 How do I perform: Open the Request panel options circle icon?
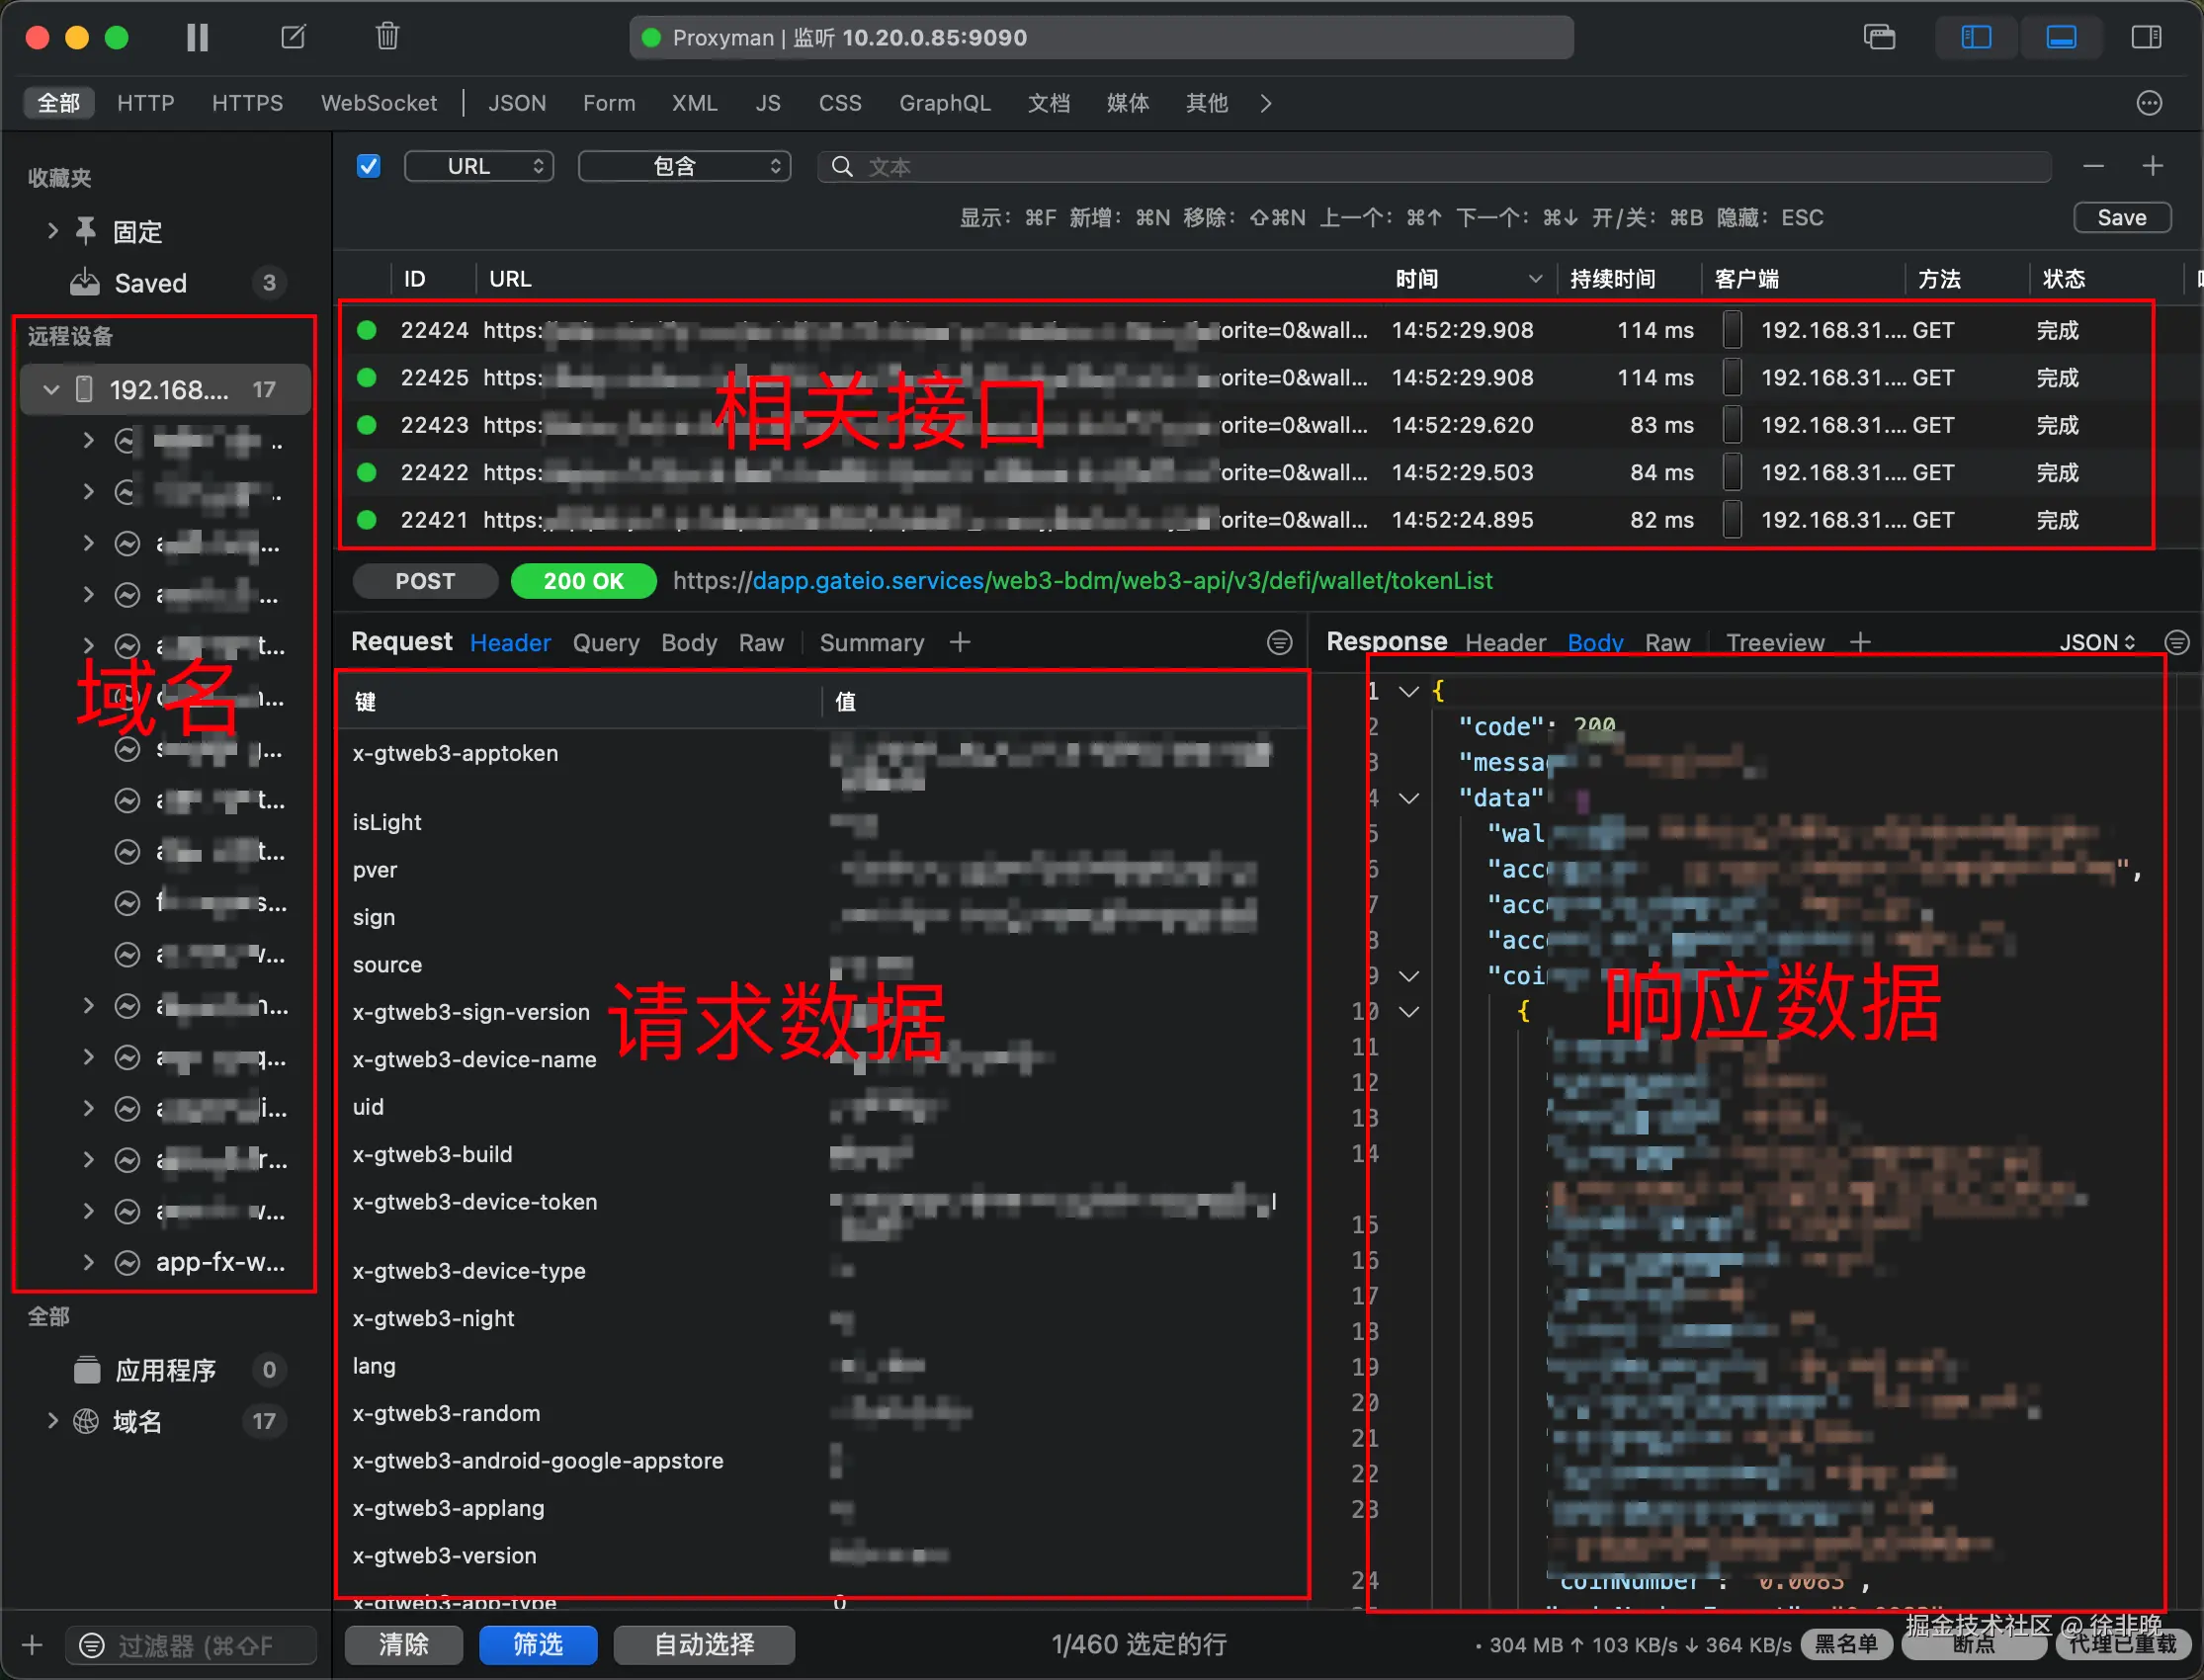click(1279, 642)
